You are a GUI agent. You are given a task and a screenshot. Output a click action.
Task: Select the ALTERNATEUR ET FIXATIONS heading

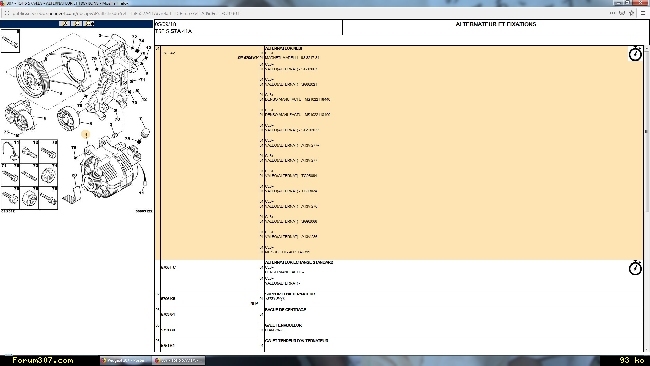click(495, 24)
